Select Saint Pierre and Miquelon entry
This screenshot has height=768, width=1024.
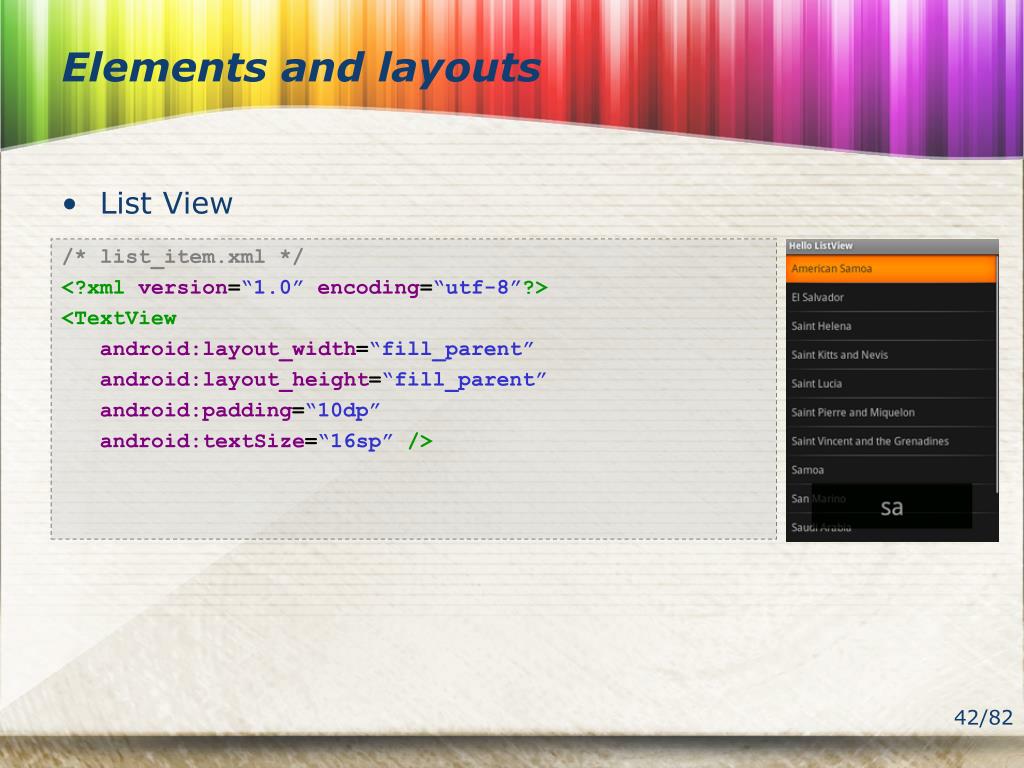891,412
